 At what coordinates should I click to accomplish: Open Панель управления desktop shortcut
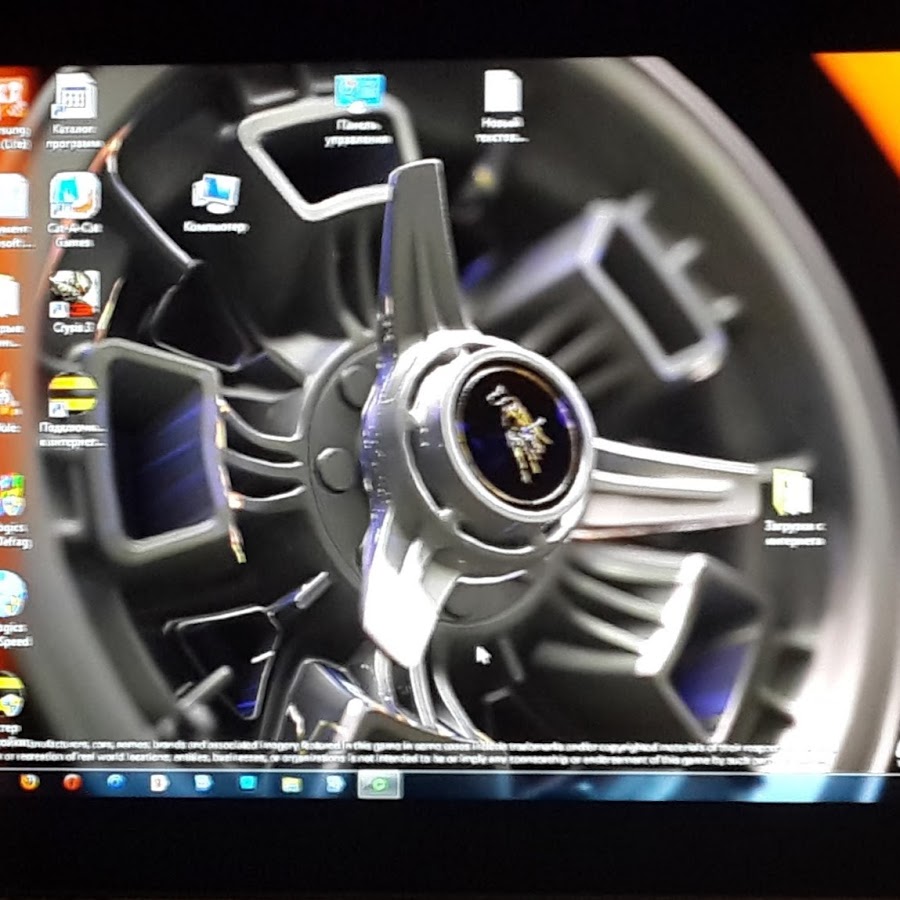point(359,94)
